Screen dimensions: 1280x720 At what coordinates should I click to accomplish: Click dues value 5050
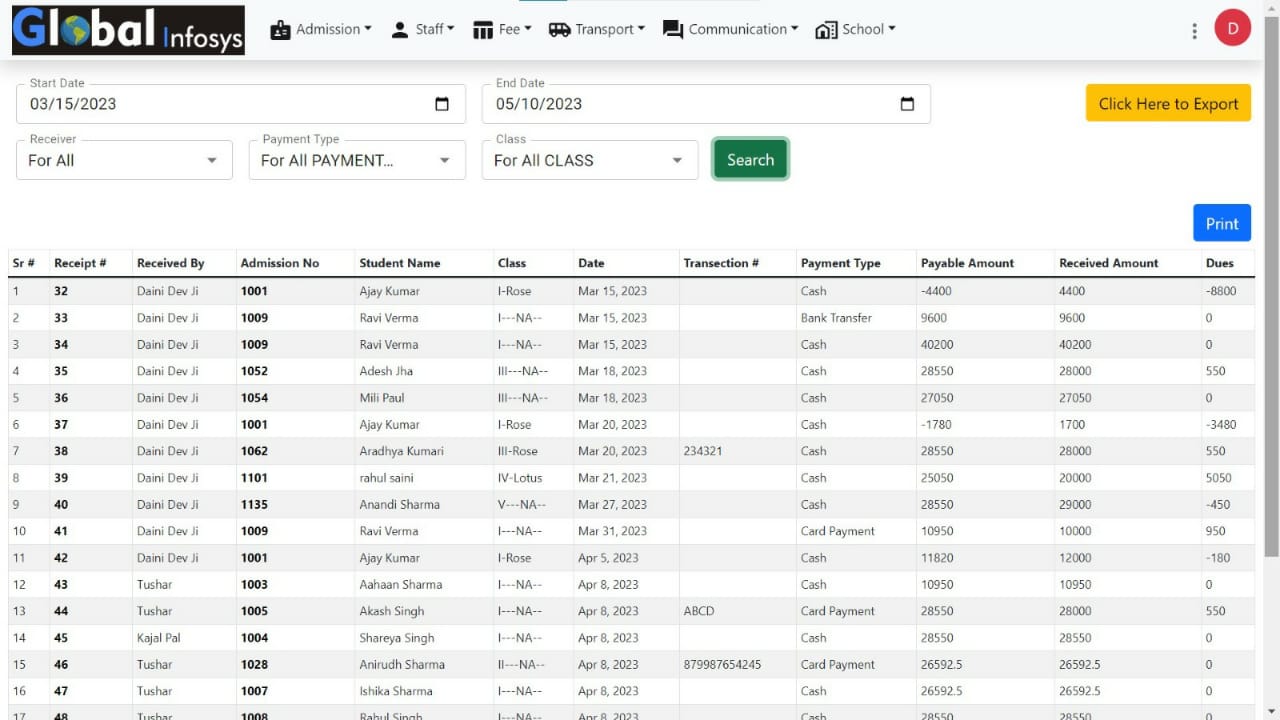coord(1218,478)
